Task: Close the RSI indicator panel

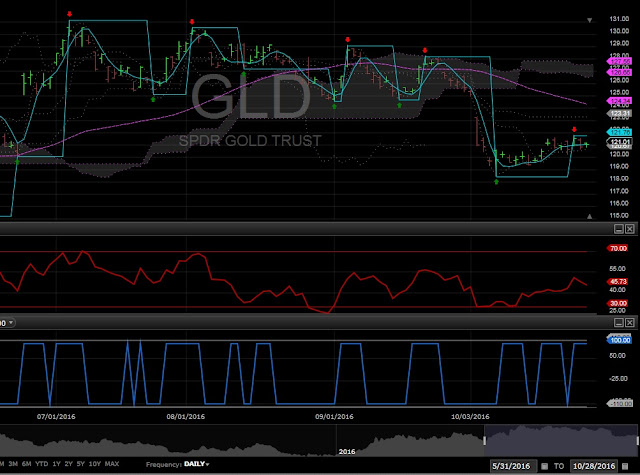Action: (x=630, y=229)
